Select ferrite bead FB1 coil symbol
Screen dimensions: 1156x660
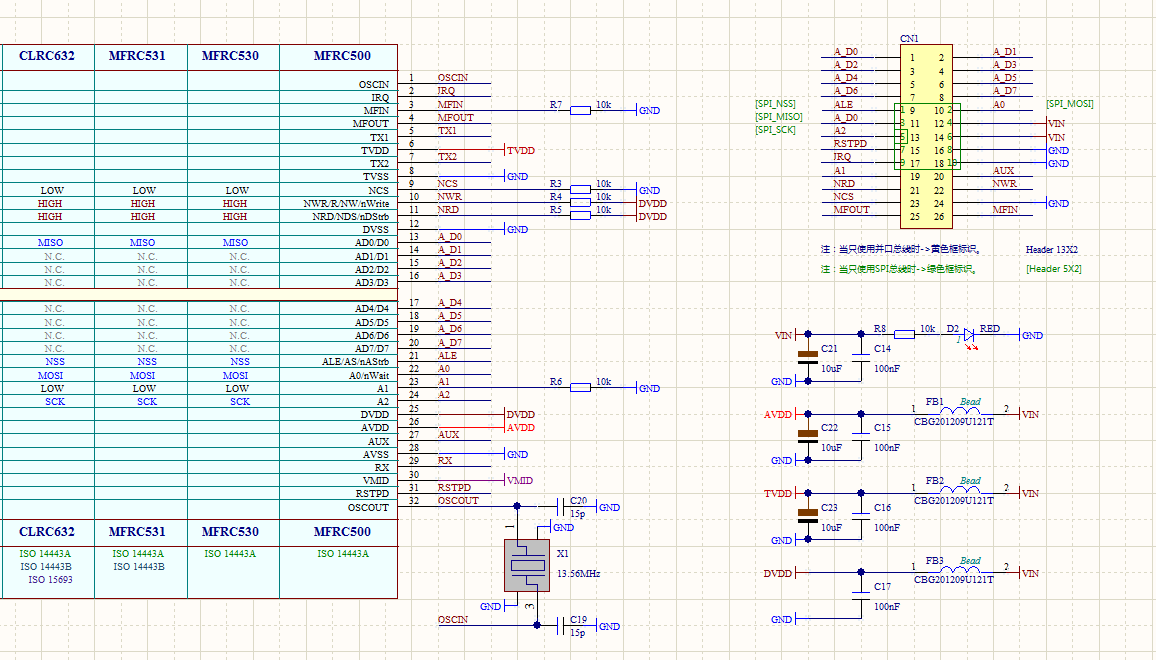961,411
